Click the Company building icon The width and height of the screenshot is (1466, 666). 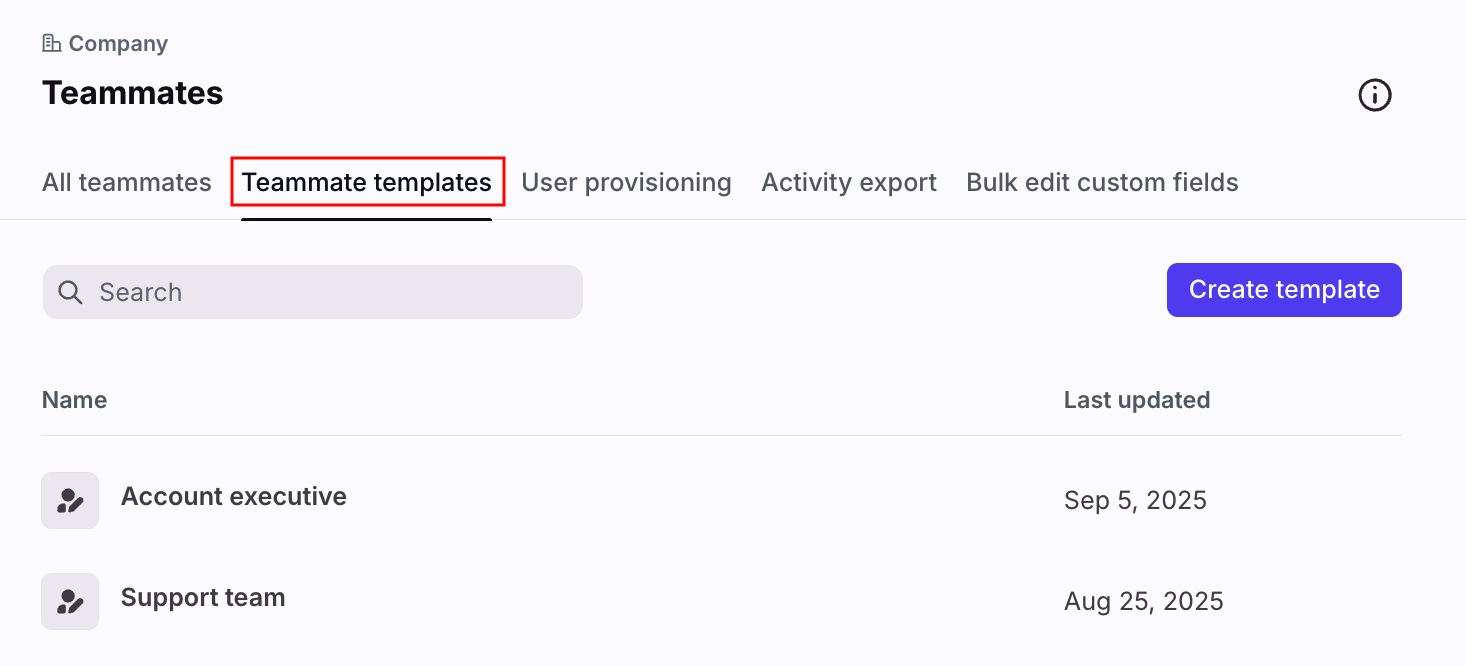pos(51,43)
